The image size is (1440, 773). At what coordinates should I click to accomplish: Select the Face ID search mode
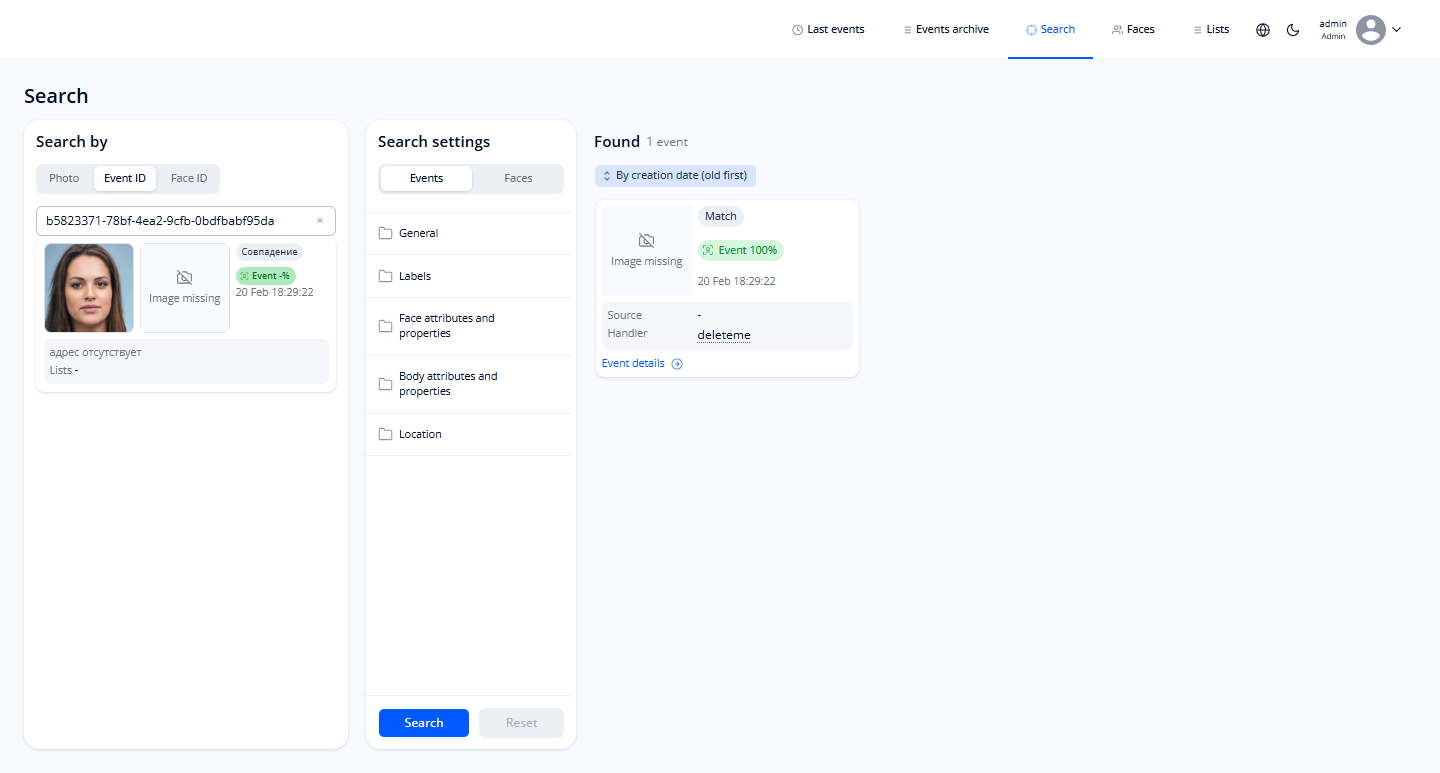188,177
